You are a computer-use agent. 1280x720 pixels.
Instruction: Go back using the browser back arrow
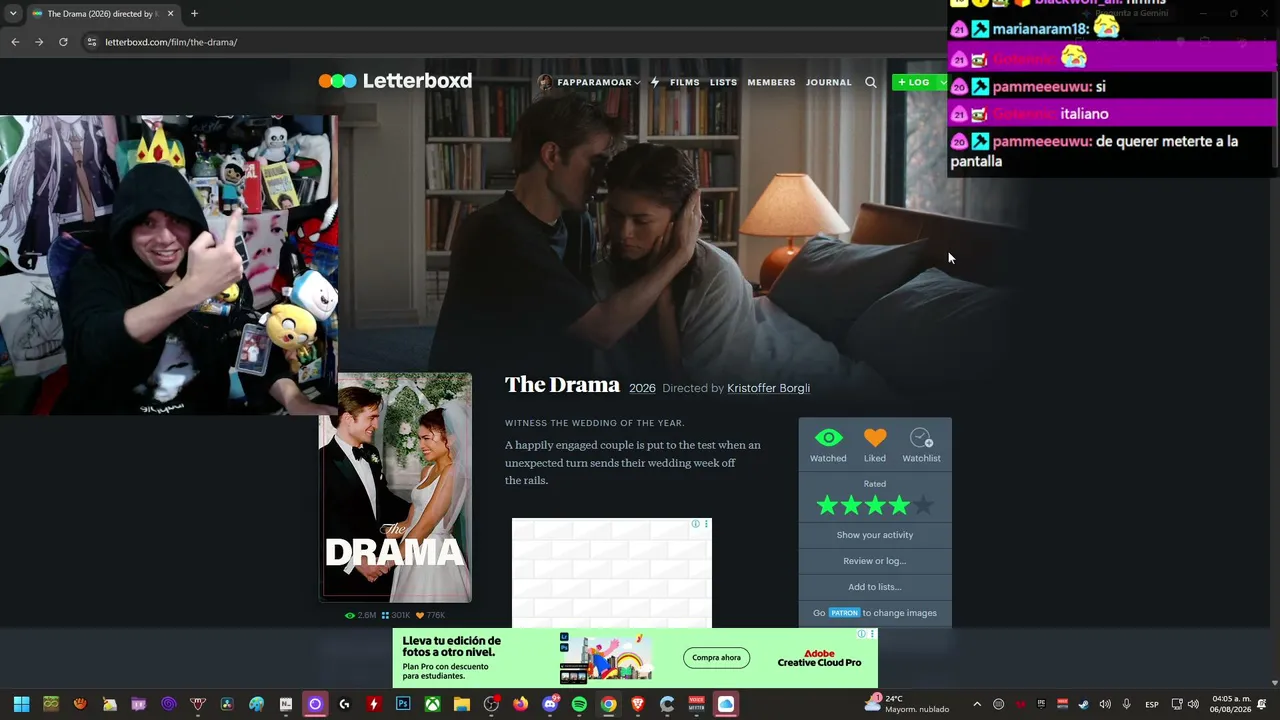point(15,42)
